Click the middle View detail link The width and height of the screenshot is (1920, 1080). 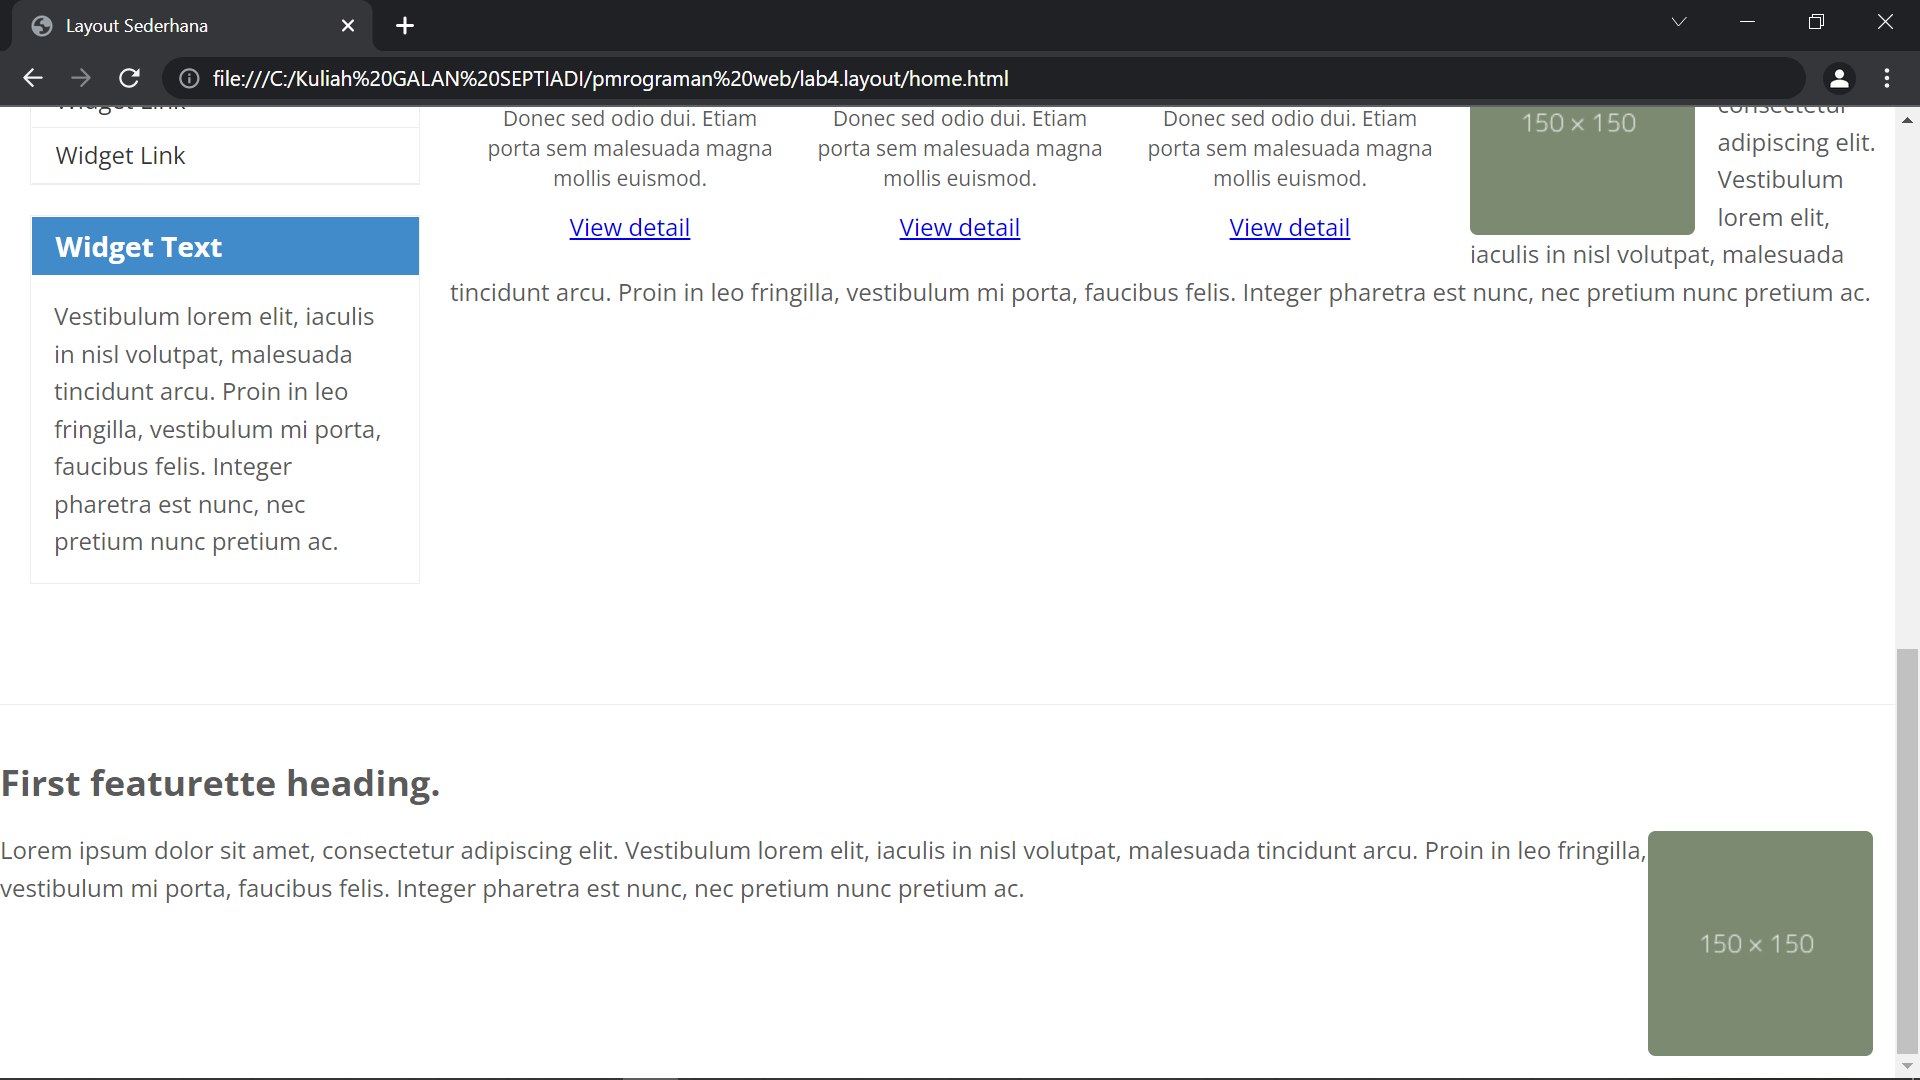pos(959,227)
